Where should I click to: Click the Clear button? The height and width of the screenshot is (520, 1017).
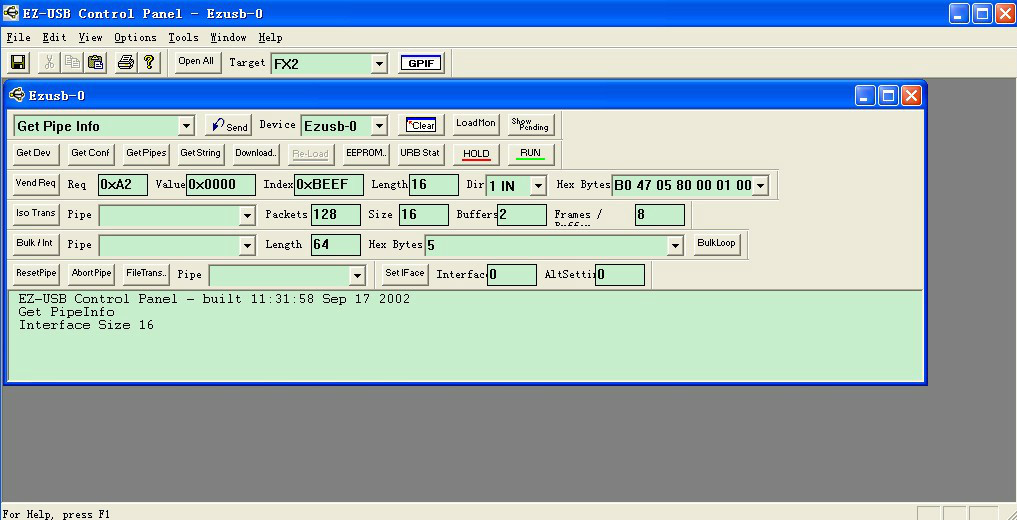tap(421, 125)
